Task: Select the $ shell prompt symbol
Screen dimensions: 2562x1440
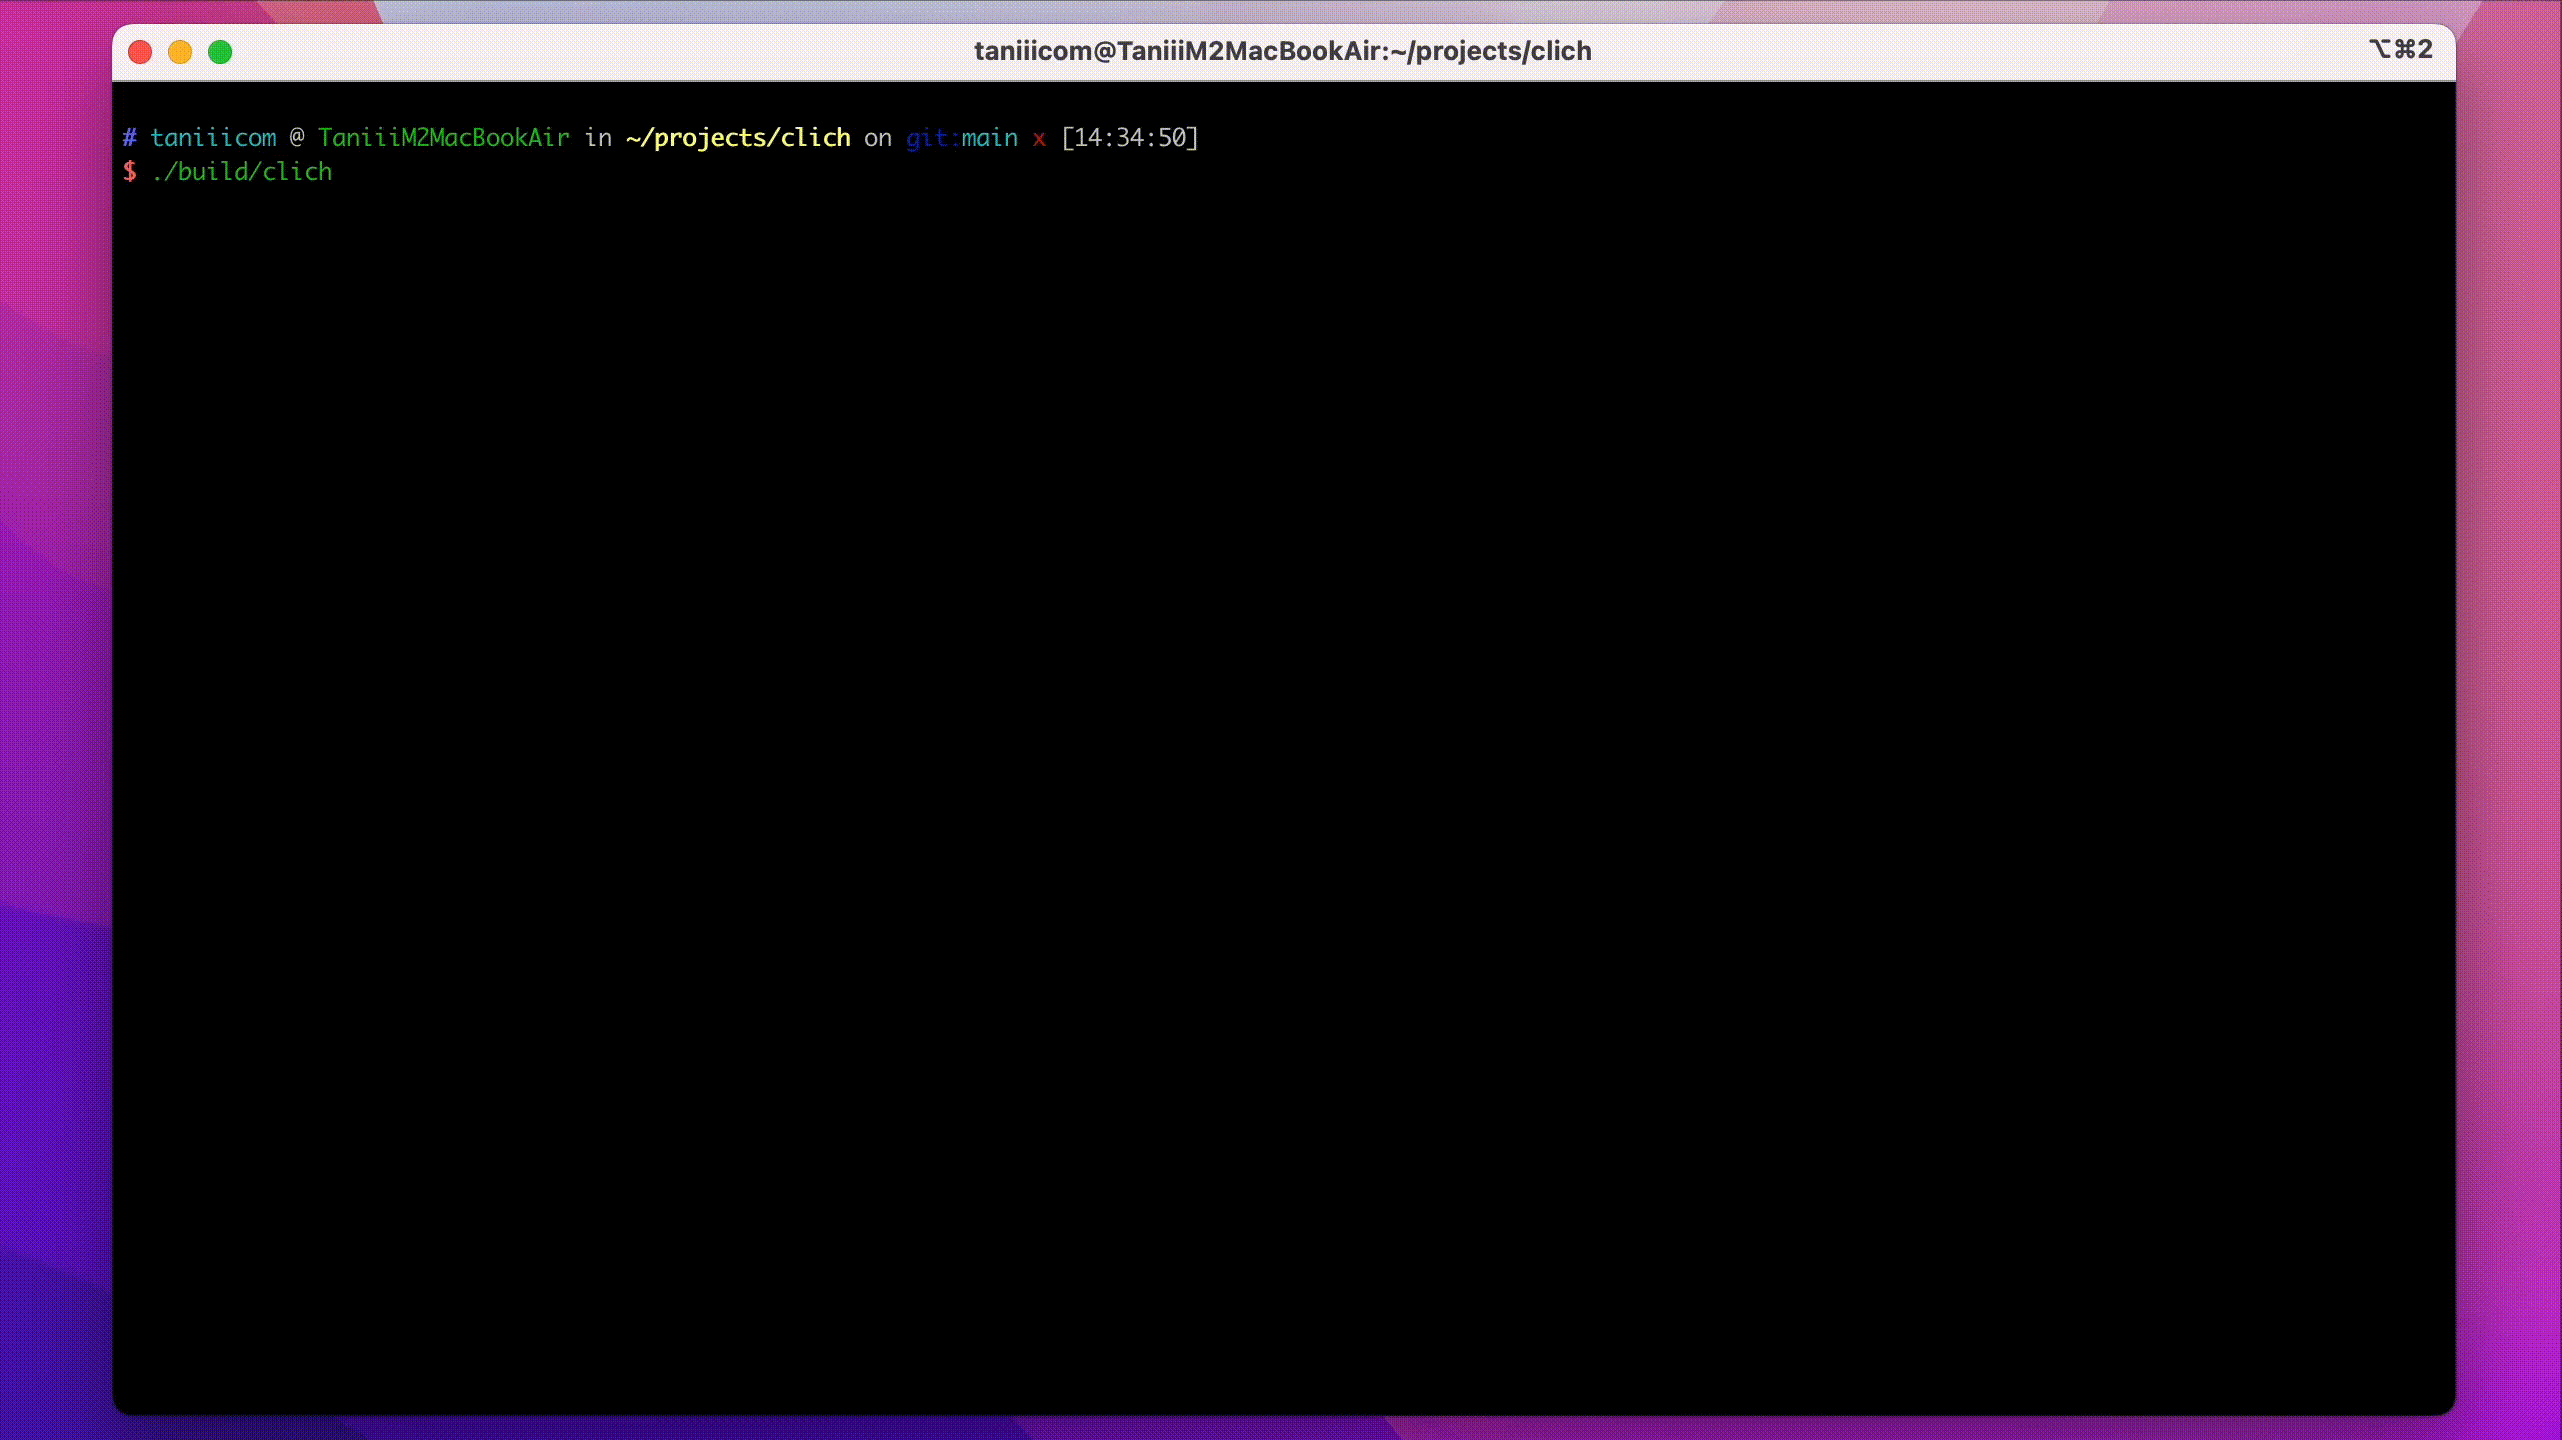Action: (x=131, y=171)
